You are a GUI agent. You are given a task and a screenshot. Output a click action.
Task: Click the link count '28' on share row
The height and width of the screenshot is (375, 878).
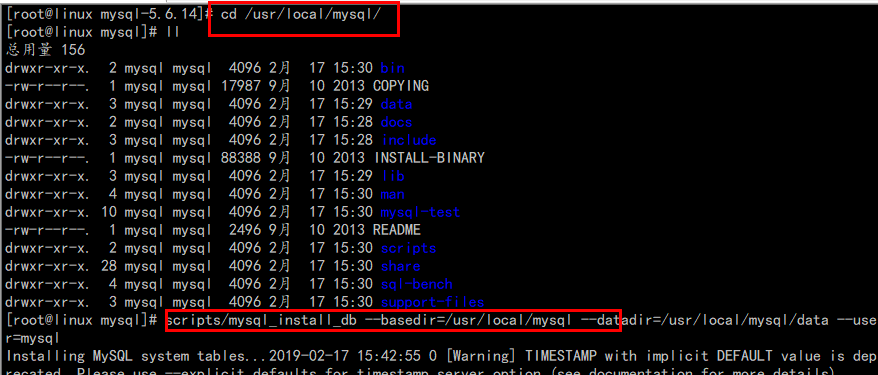point(109,266)
